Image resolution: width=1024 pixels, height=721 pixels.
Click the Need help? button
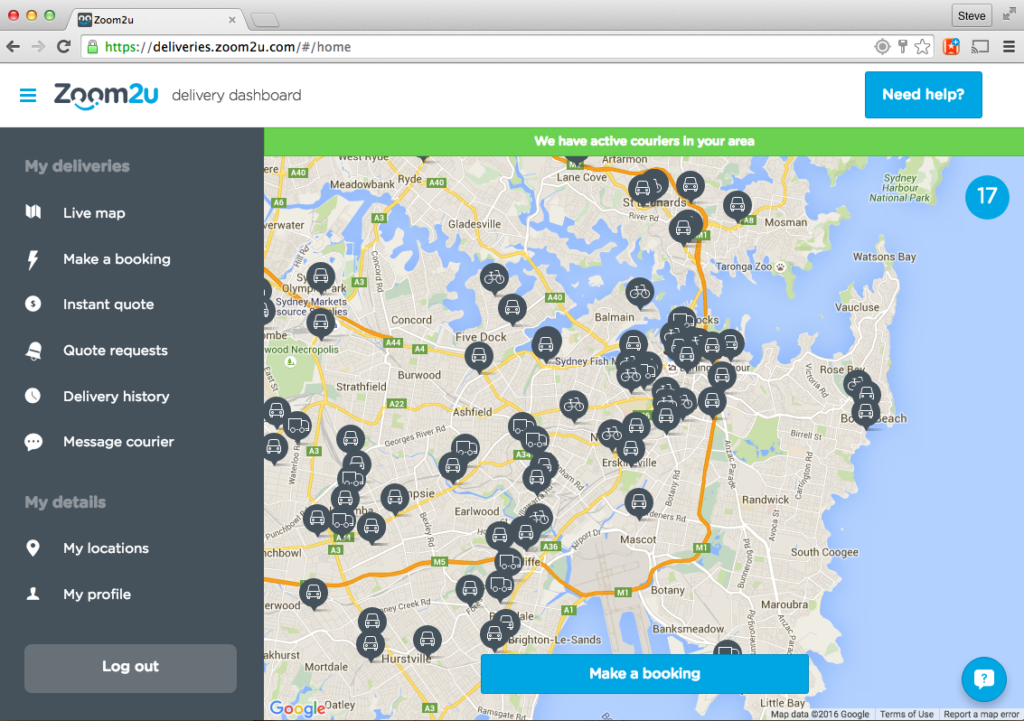pos(923,95)
